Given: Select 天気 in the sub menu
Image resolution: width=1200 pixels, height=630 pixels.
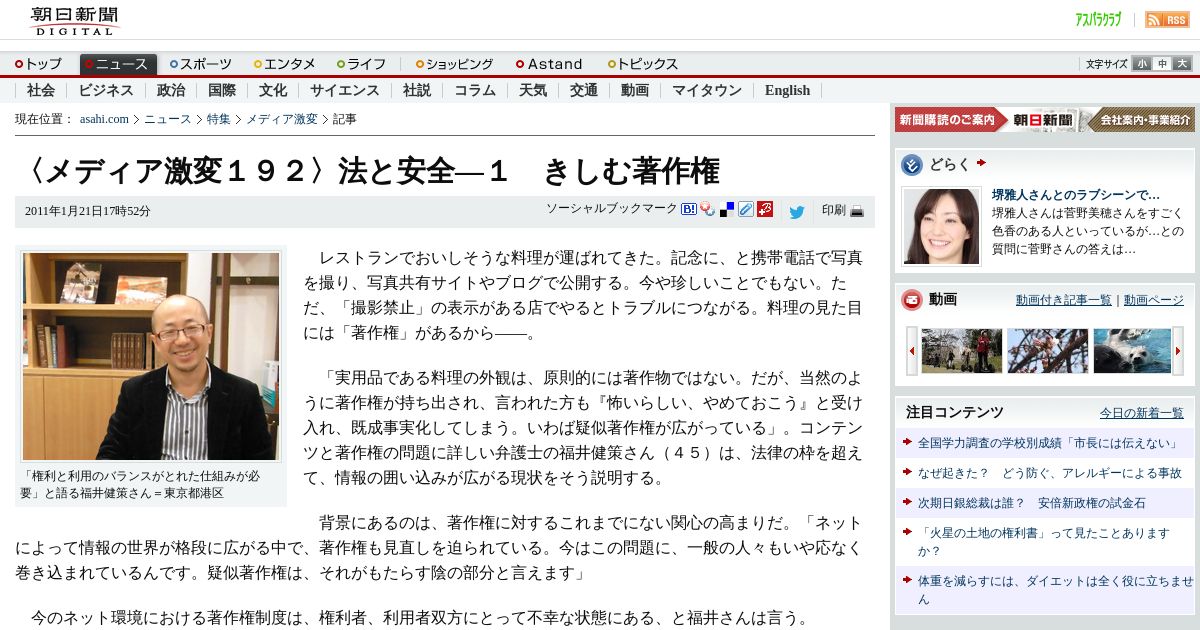Looking at the screenshot, I should coord(533,90).
